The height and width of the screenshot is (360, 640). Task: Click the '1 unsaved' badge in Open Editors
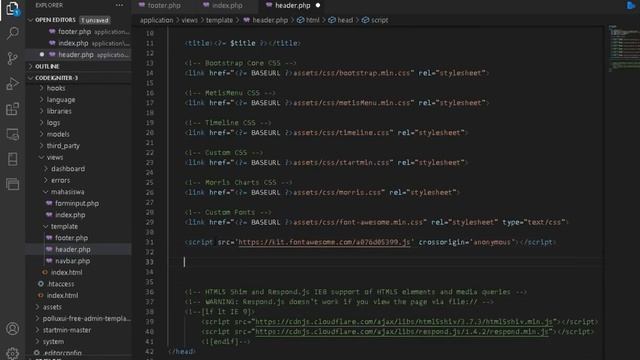95,20
